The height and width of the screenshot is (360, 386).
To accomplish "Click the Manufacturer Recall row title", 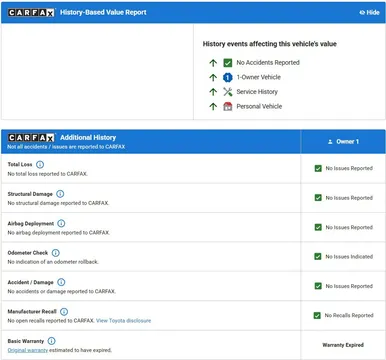I will pos(32,312).
